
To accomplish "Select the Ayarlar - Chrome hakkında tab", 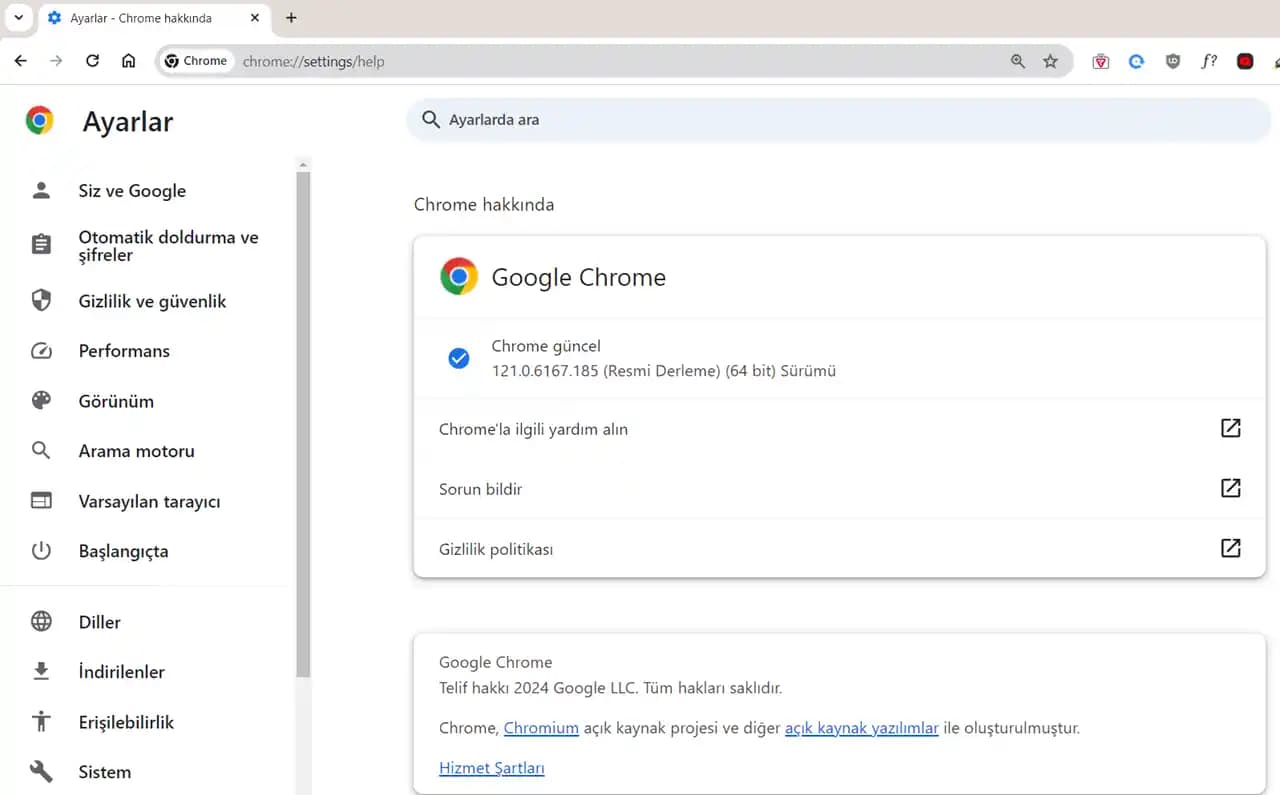I will (x=140, y=17).
